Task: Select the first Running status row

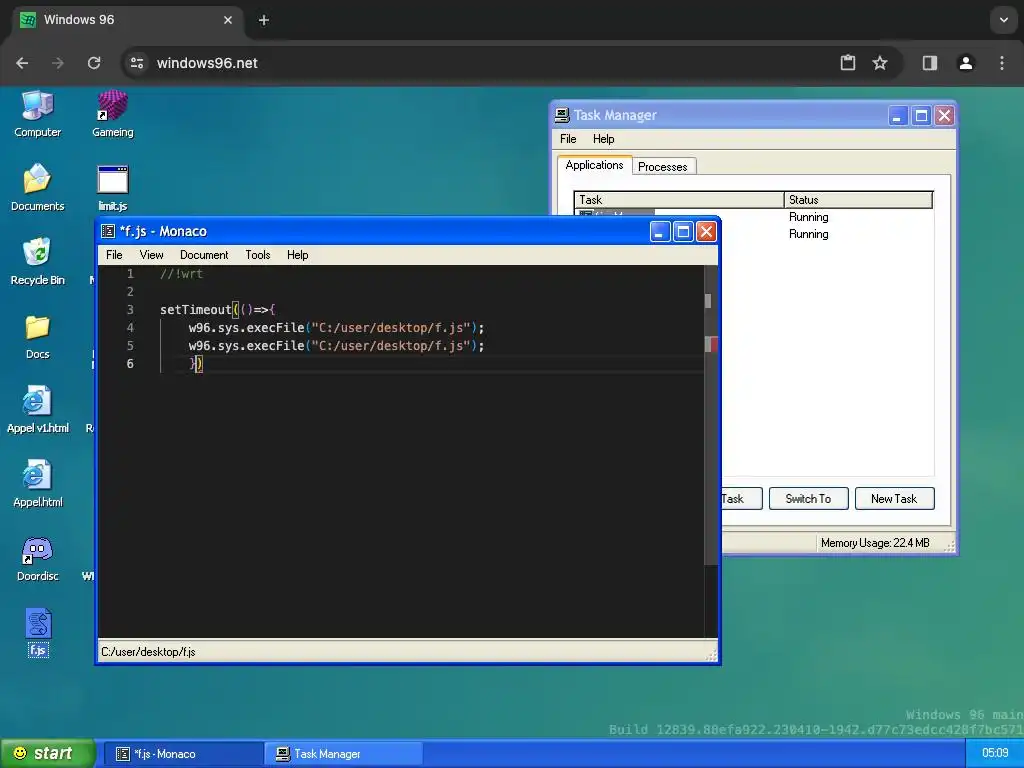Action: 808,217
